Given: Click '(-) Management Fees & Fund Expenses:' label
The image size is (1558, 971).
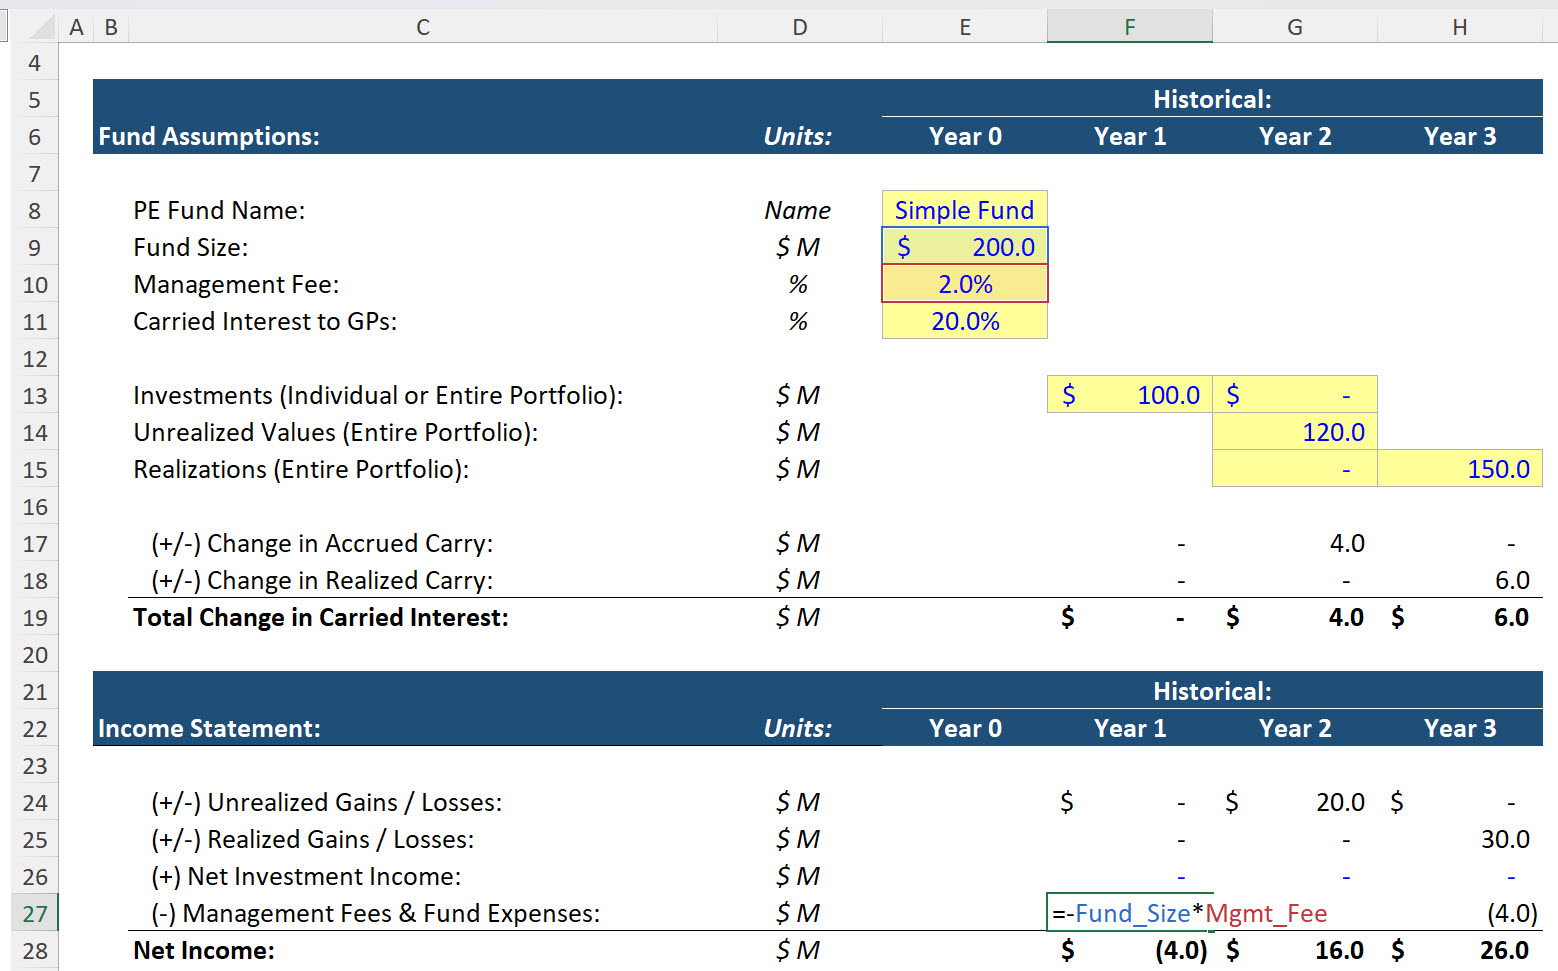Looking at the screenshot, I should coord(376,913).
